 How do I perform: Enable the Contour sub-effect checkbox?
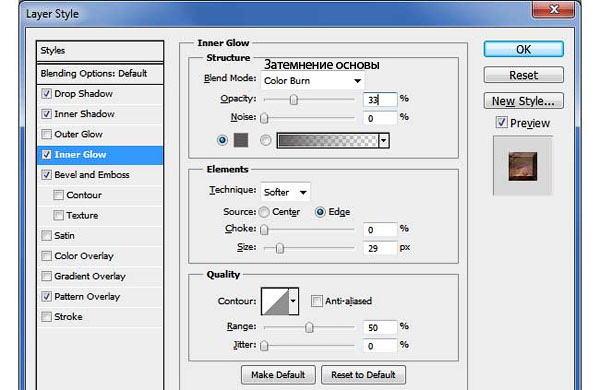click(58, 195)
